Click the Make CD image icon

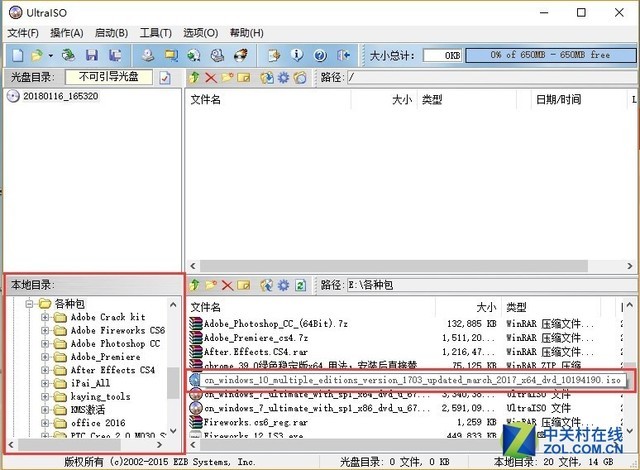pyautogui.click(x=148, y=55)
